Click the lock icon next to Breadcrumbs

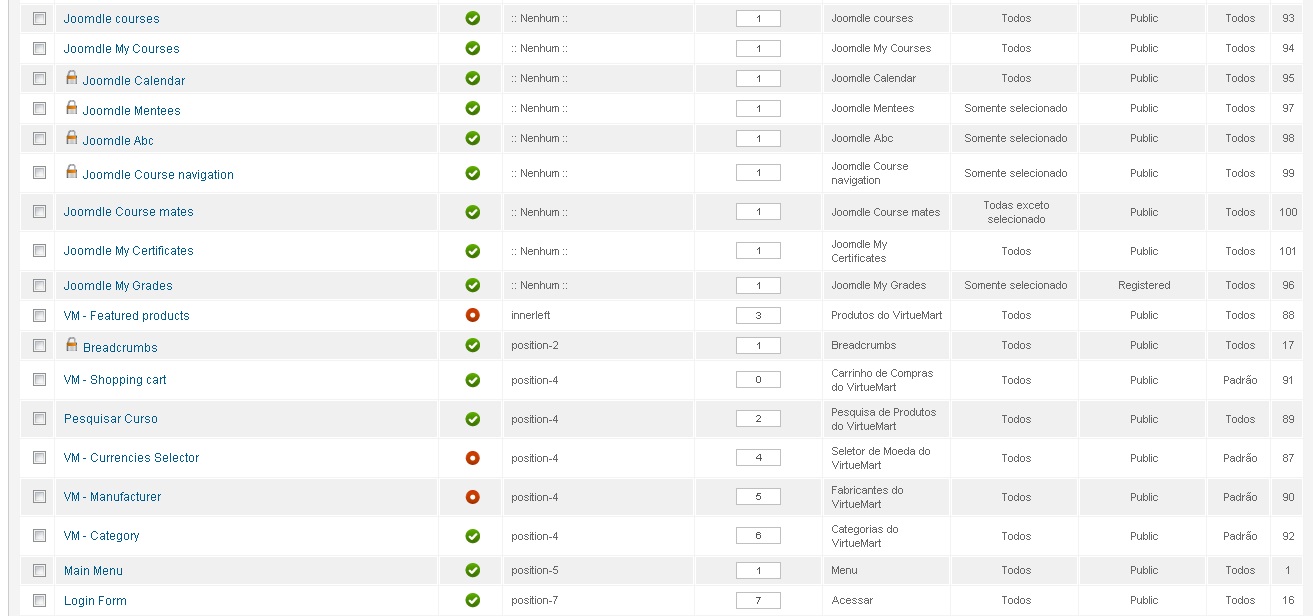[72, 345]
